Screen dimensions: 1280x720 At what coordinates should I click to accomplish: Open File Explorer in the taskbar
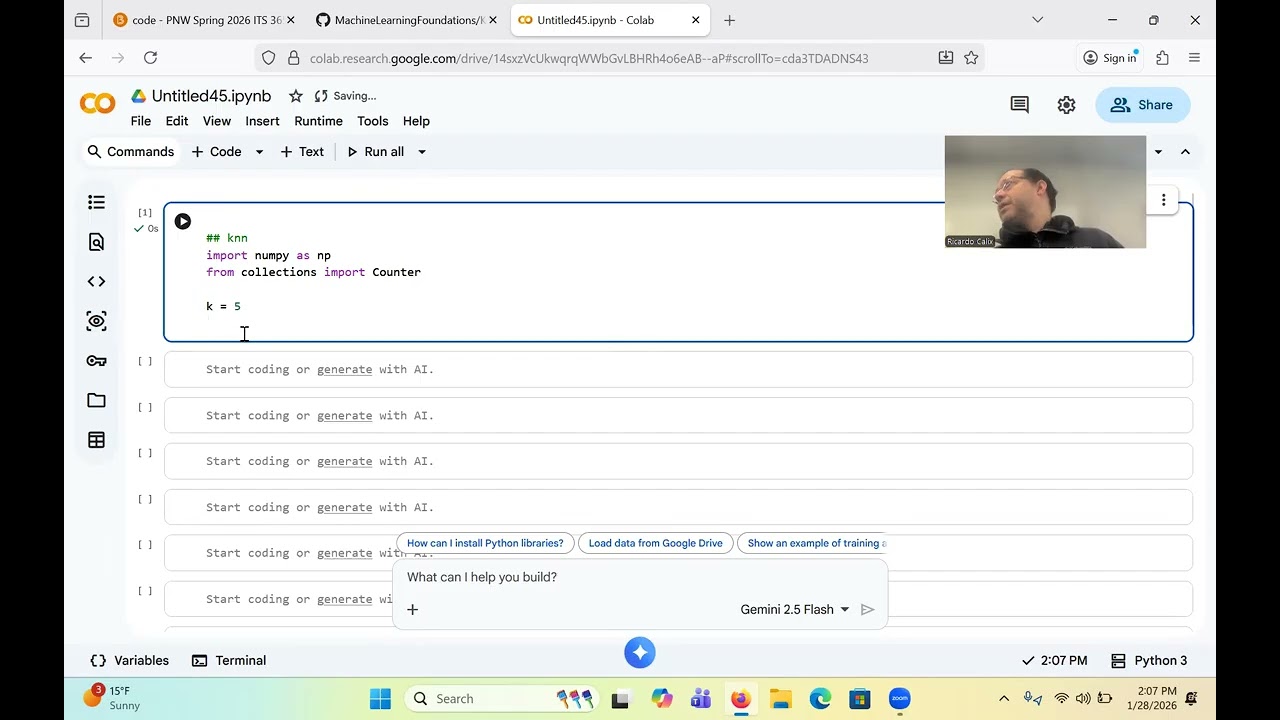pyautogui.click(x=780, y=699)
